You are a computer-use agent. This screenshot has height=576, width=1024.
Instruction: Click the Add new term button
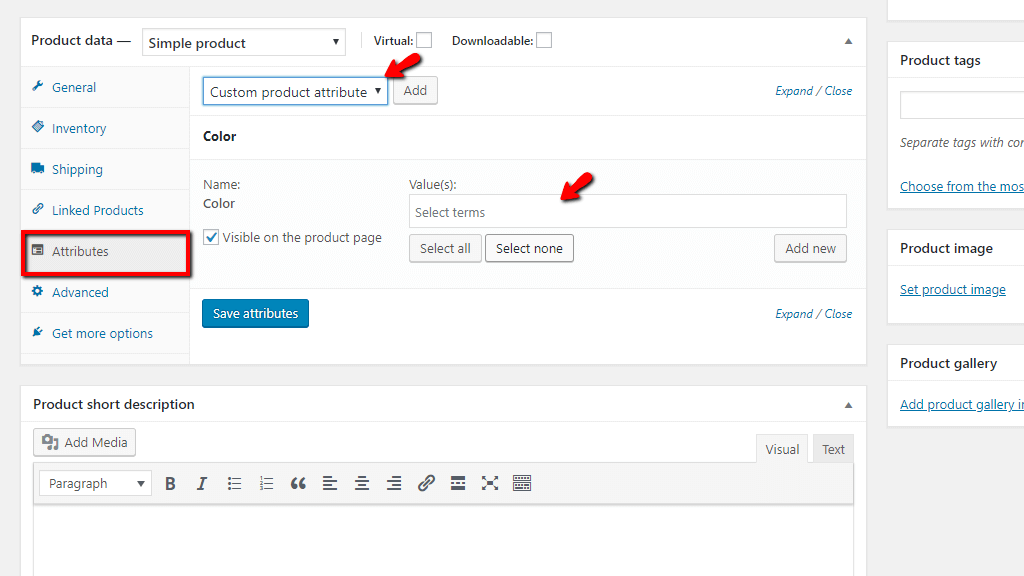(x=810, y=248)
